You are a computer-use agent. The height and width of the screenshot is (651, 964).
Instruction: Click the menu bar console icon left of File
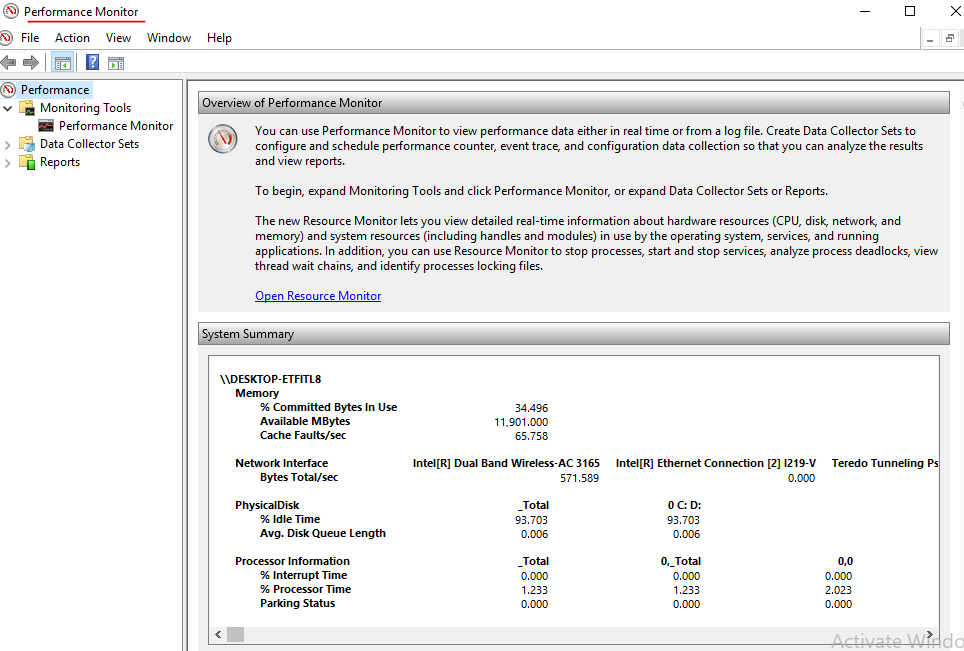[x=6, y=38]
